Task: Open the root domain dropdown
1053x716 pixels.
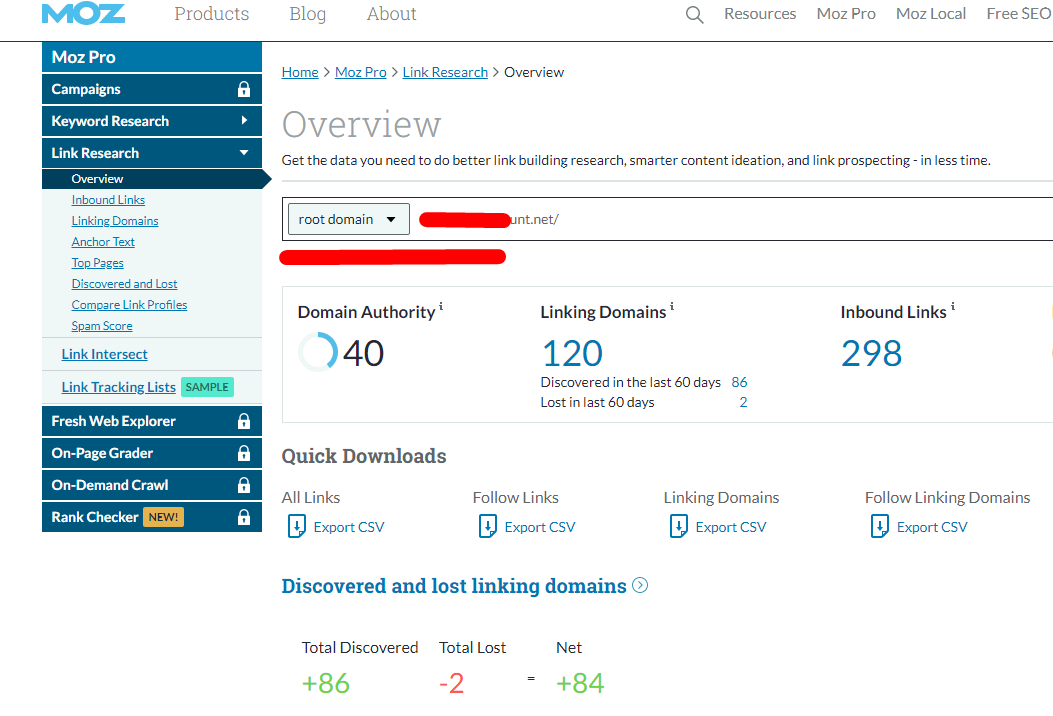Action: [x=348, y=220]
